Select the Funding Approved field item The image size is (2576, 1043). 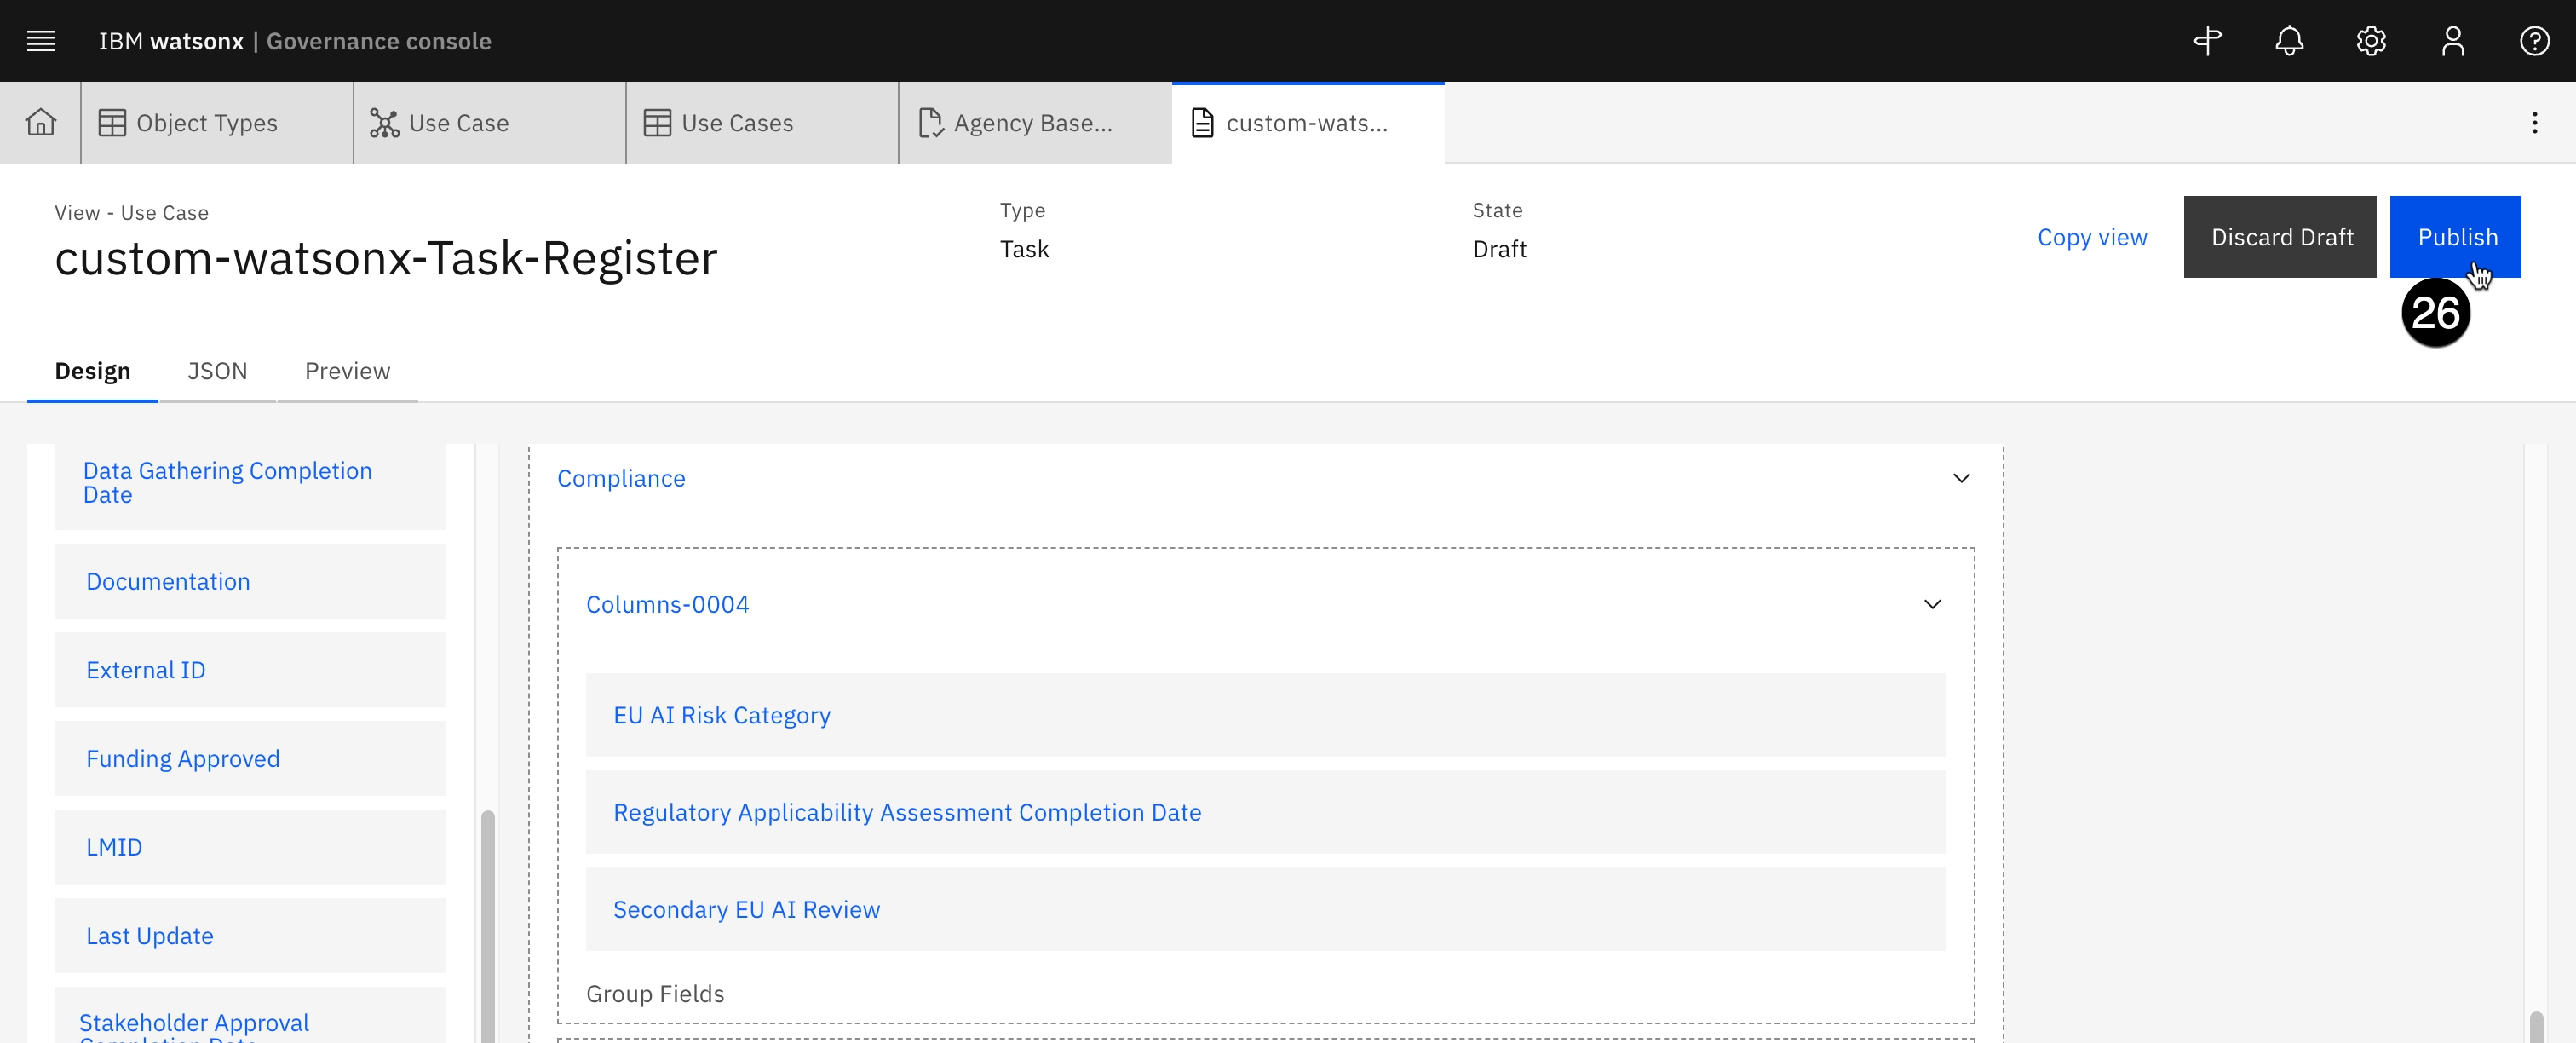250,759
